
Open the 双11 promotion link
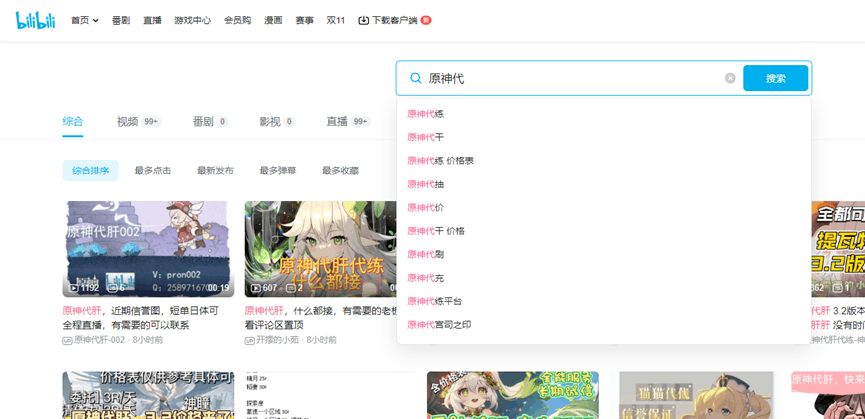[x=335, y=20]
